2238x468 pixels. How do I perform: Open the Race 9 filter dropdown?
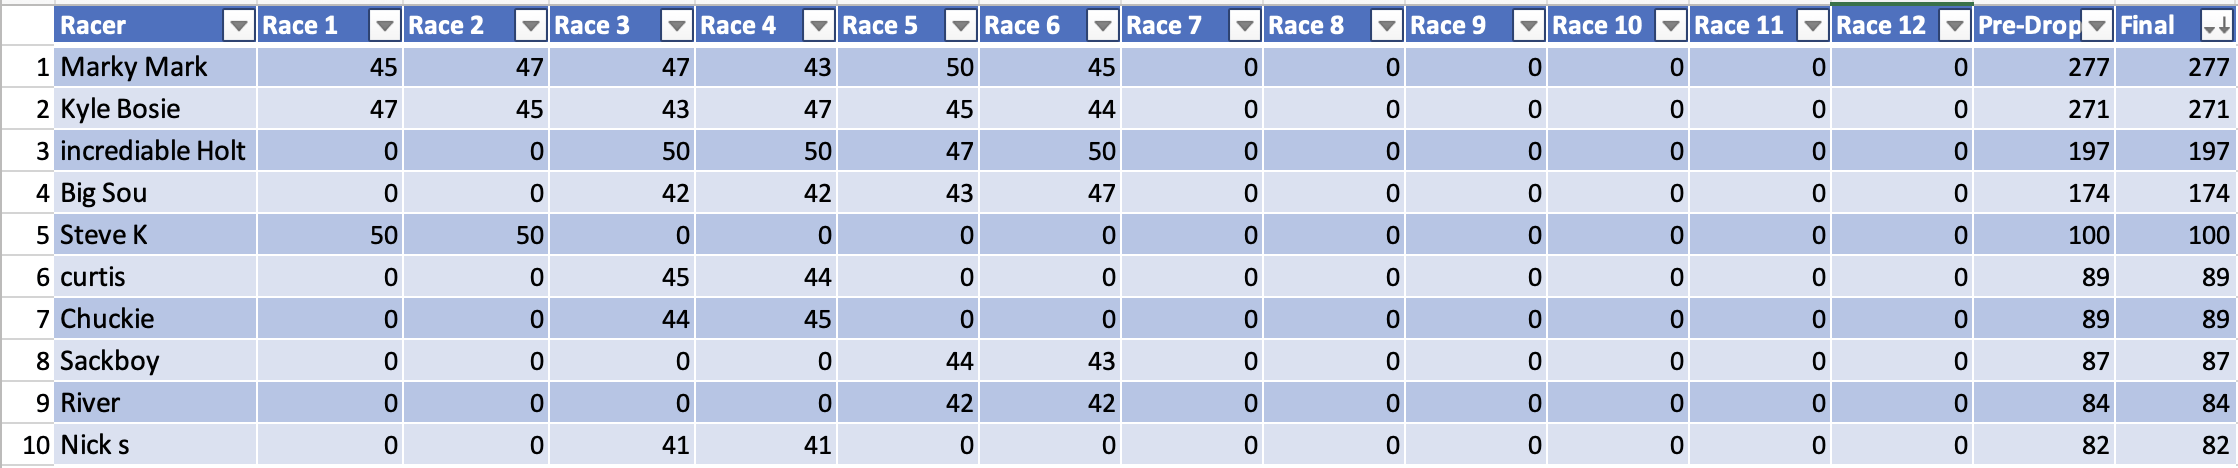click(x=1528, y=26)
